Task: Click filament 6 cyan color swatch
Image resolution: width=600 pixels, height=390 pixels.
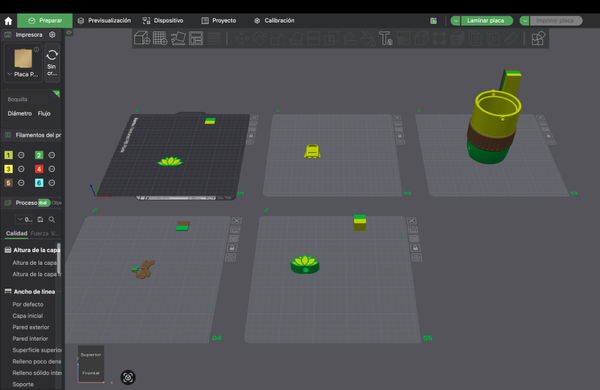Action: (39, 183)
